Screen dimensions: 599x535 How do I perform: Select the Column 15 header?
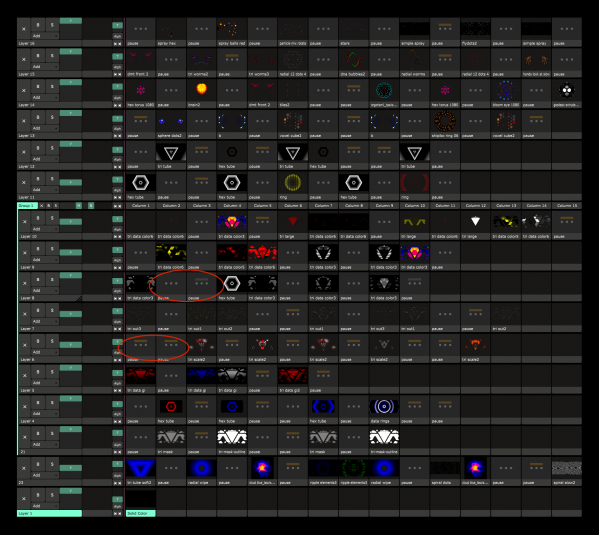(567, 206)
